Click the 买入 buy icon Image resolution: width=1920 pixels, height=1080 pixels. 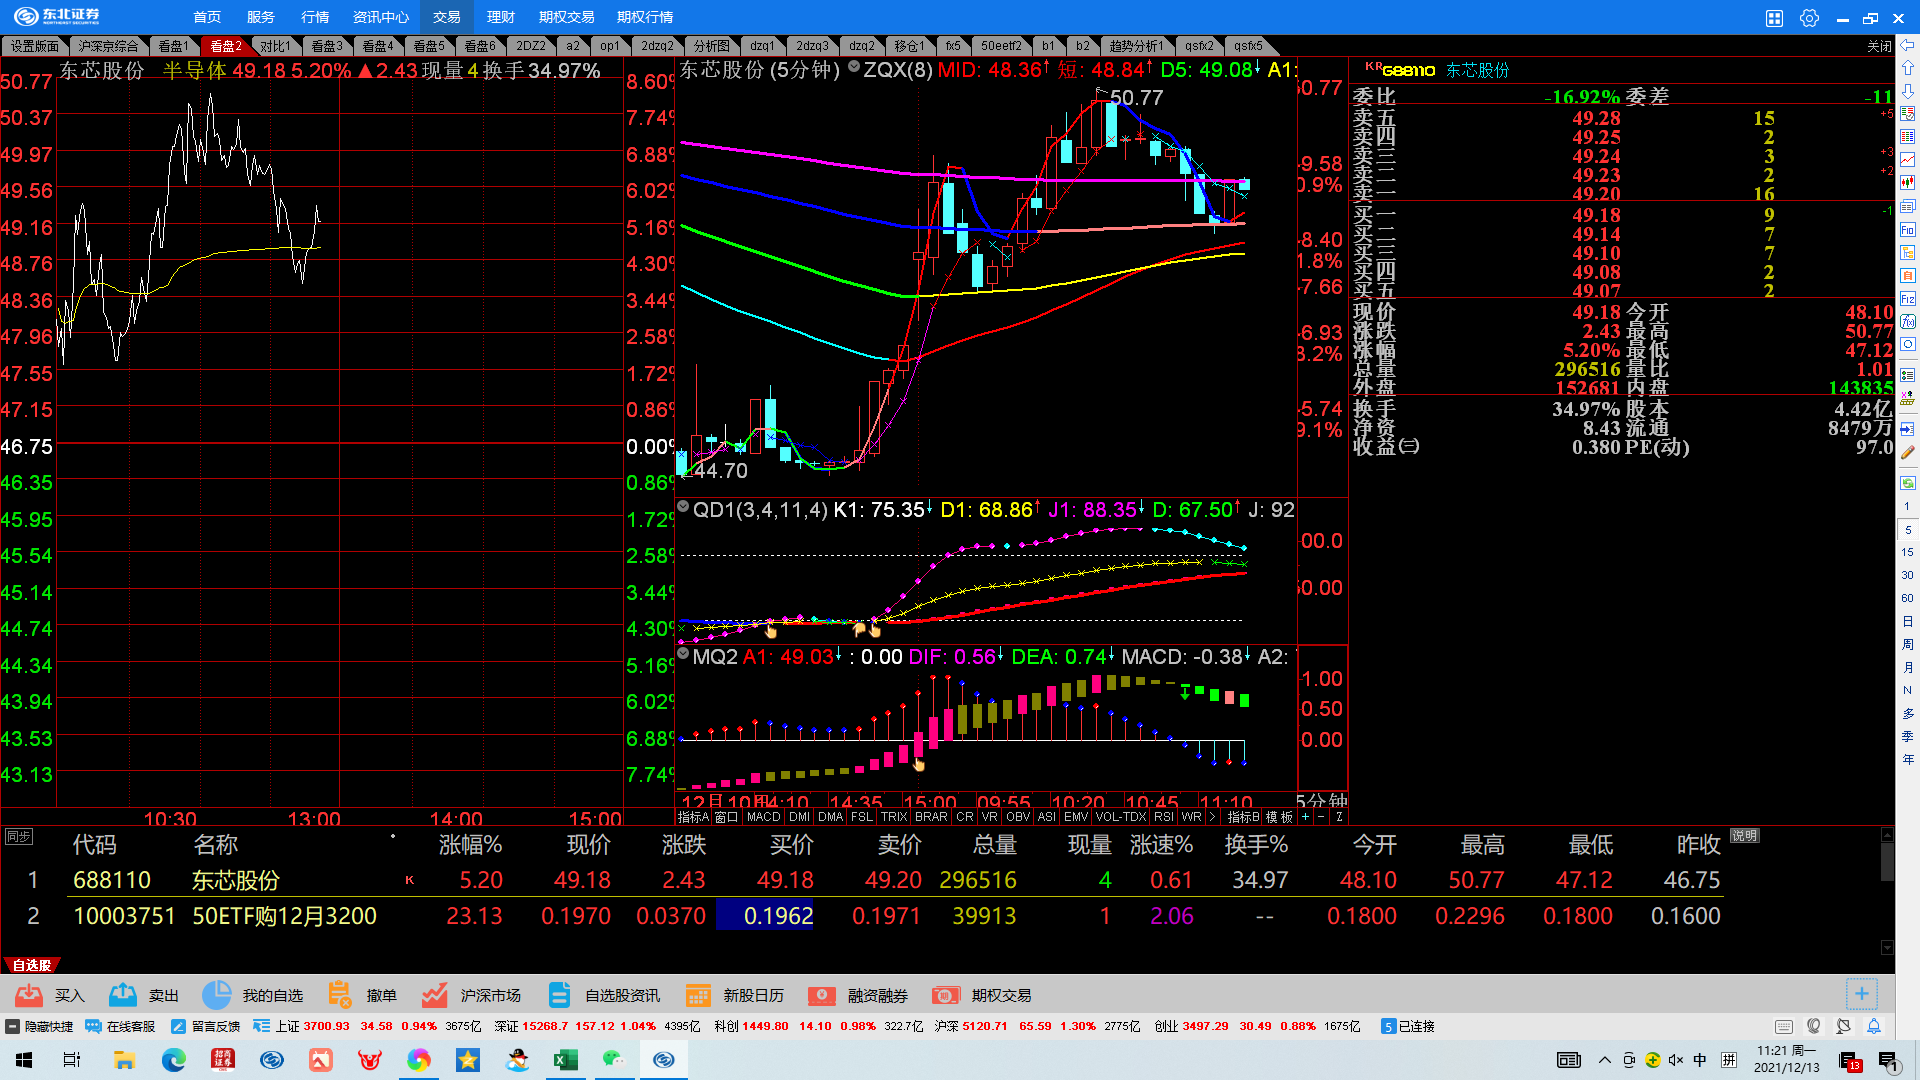tap(29, 995)
